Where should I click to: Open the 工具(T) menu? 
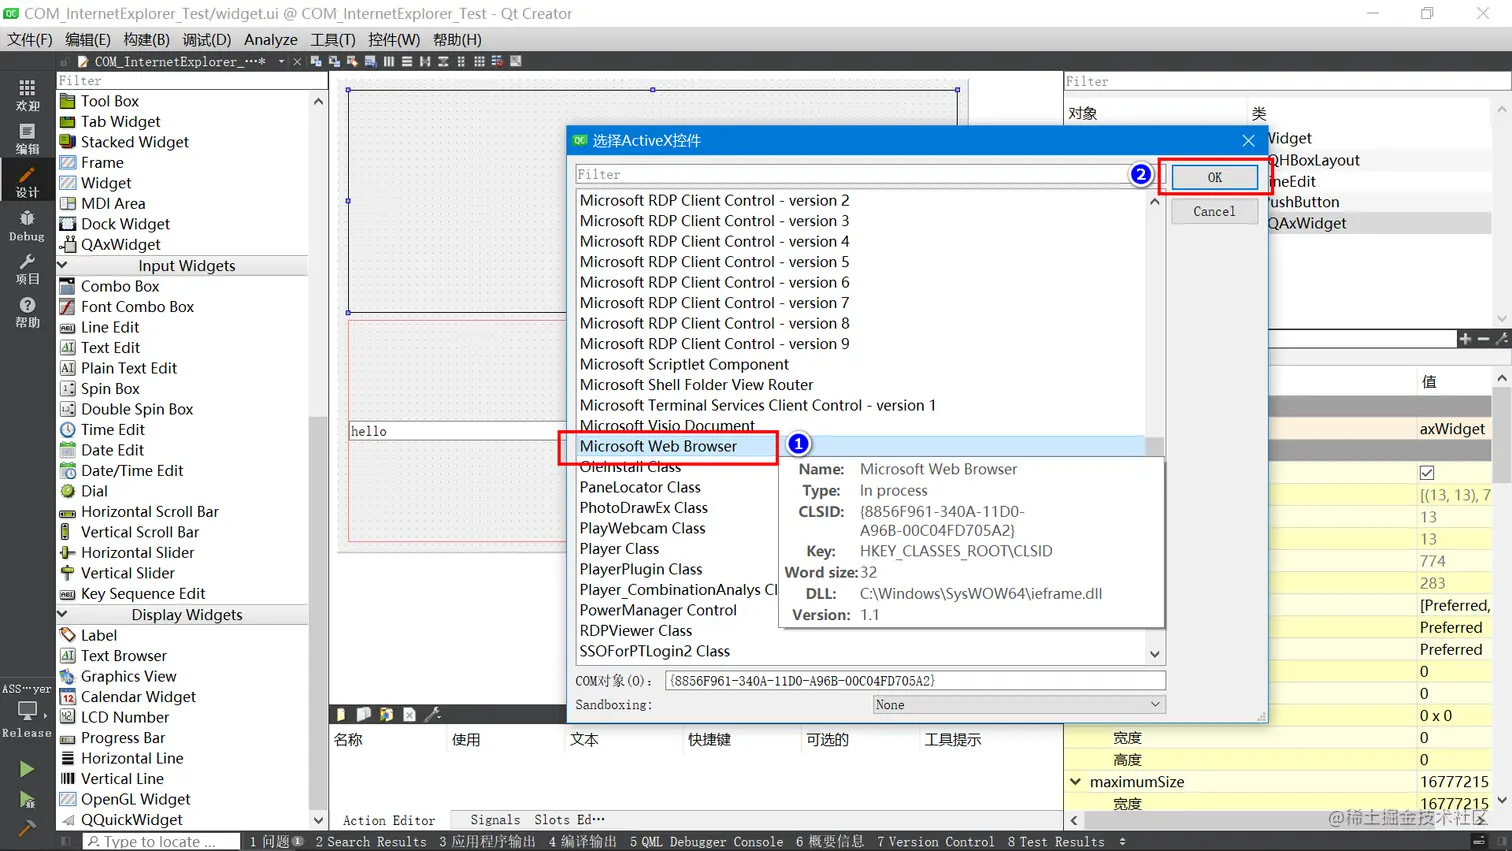click(x=333, y=40)
